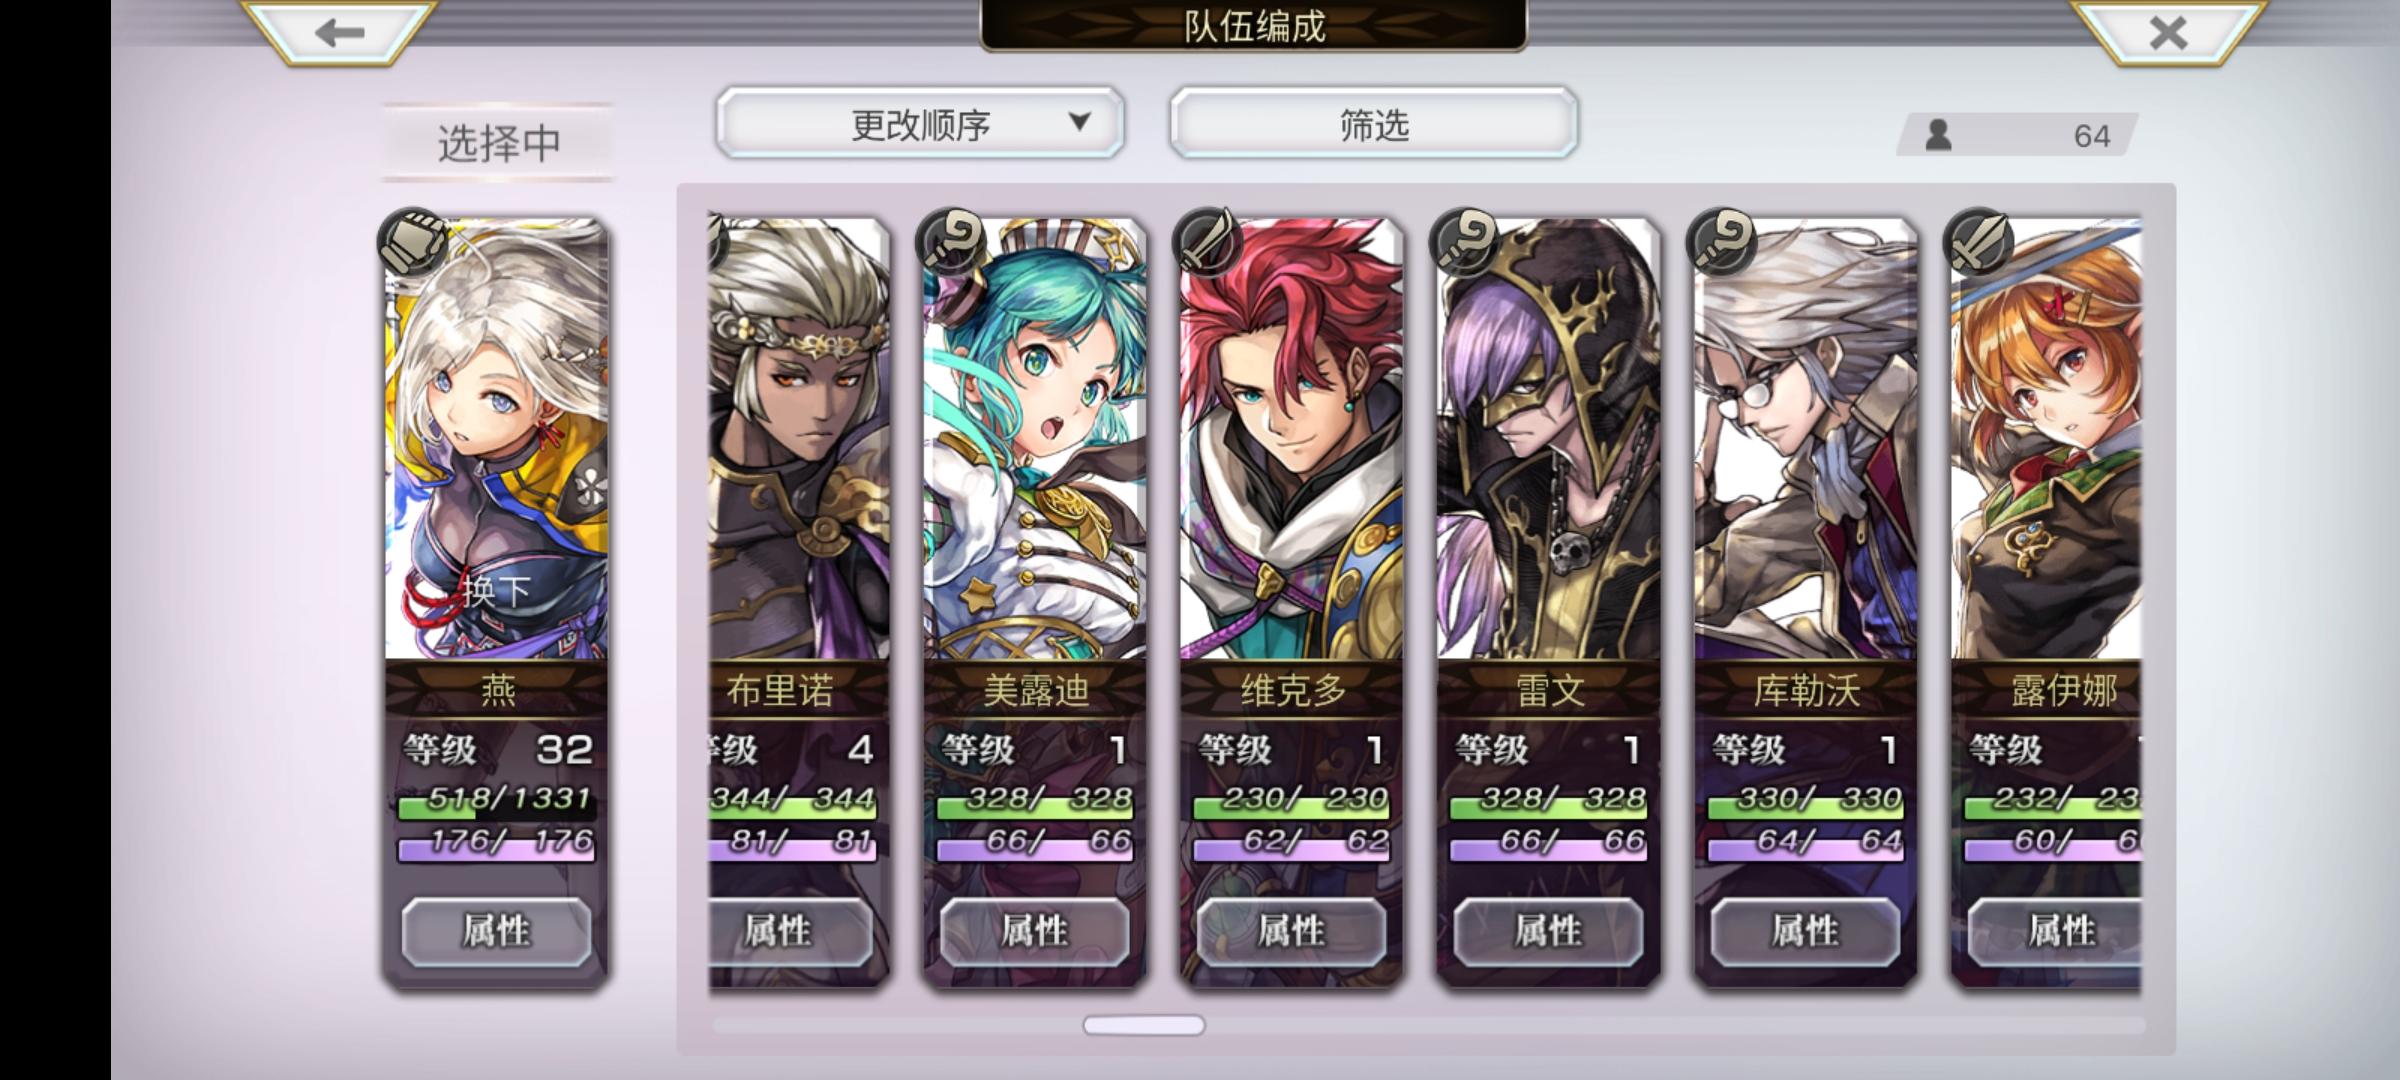Open 属性 for 美露迪

(1034, 931)
